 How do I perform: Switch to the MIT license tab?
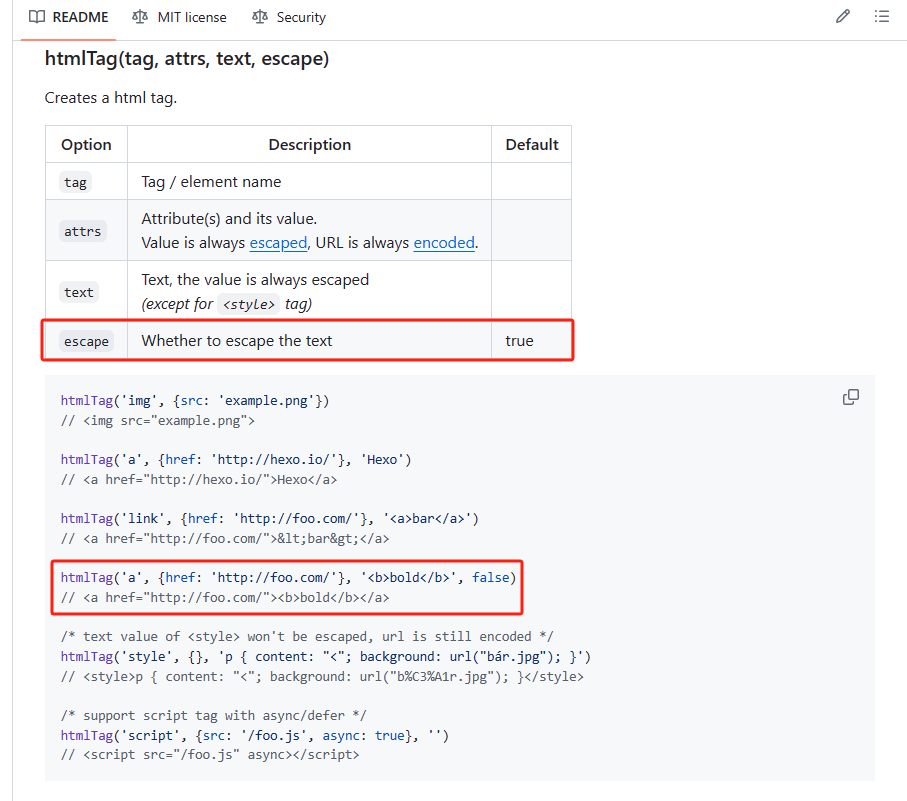(180, 17)
